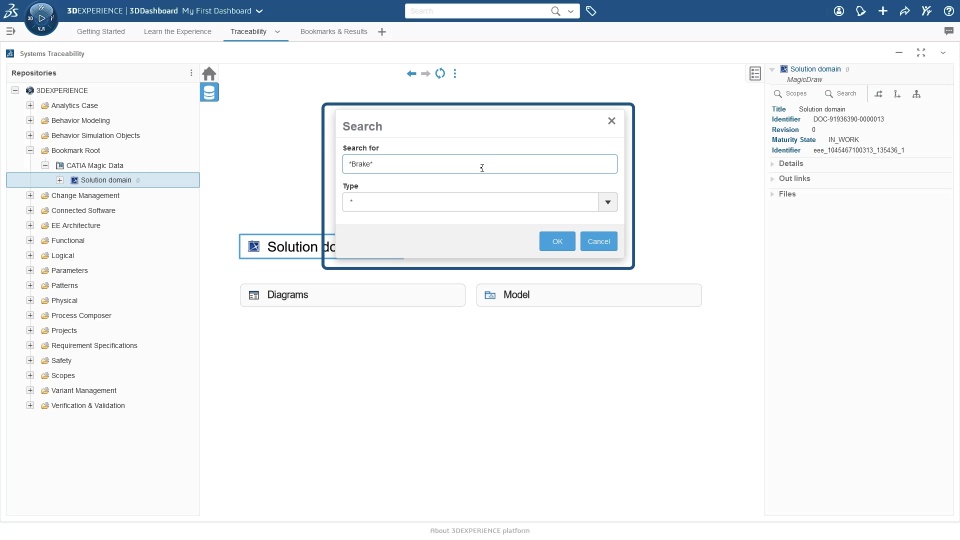This screenshot has width=960, height=540.
Task: Select the Traceability tab
Action: coord(248,31)
